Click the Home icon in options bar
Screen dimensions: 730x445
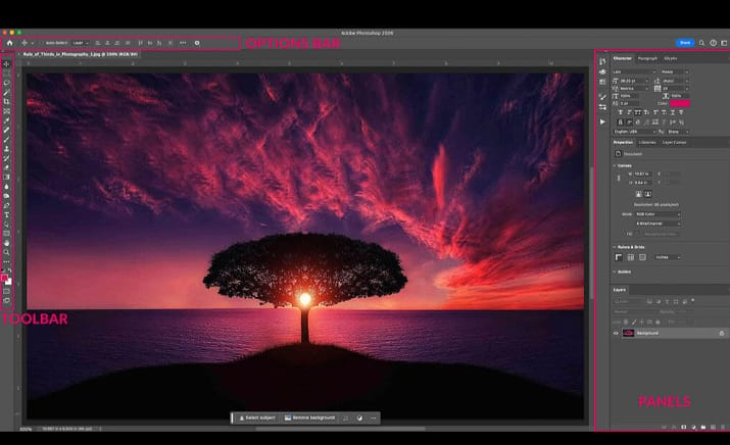click(x=9, y=43)
